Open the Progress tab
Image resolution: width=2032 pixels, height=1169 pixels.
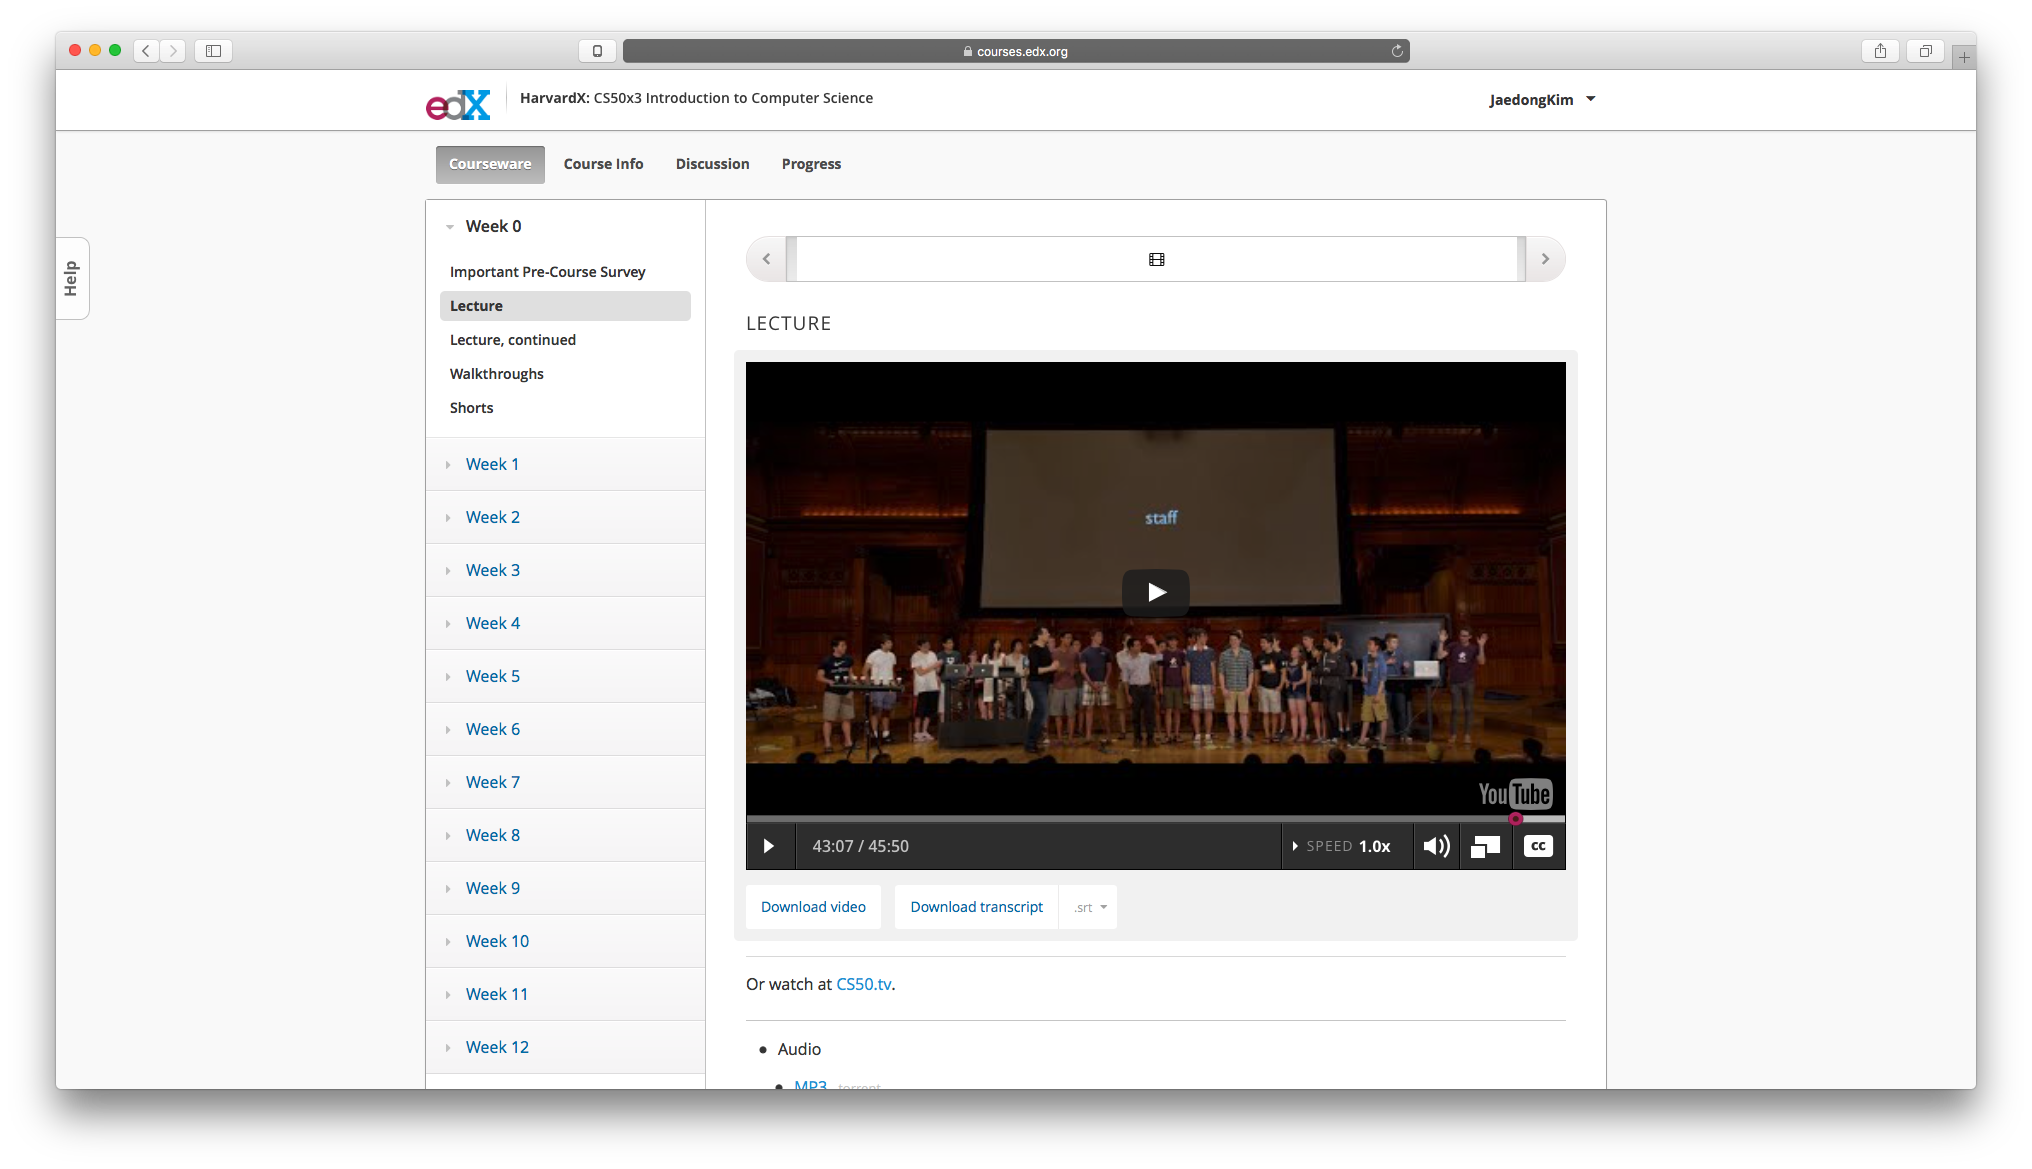click(811, 164)
